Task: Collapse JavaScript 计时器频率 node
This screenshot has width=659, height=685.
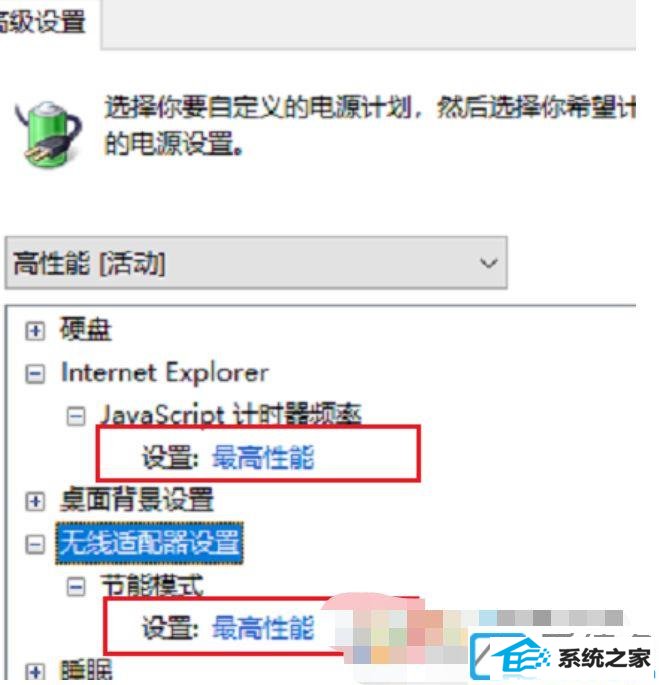Action: click(76, 416)
